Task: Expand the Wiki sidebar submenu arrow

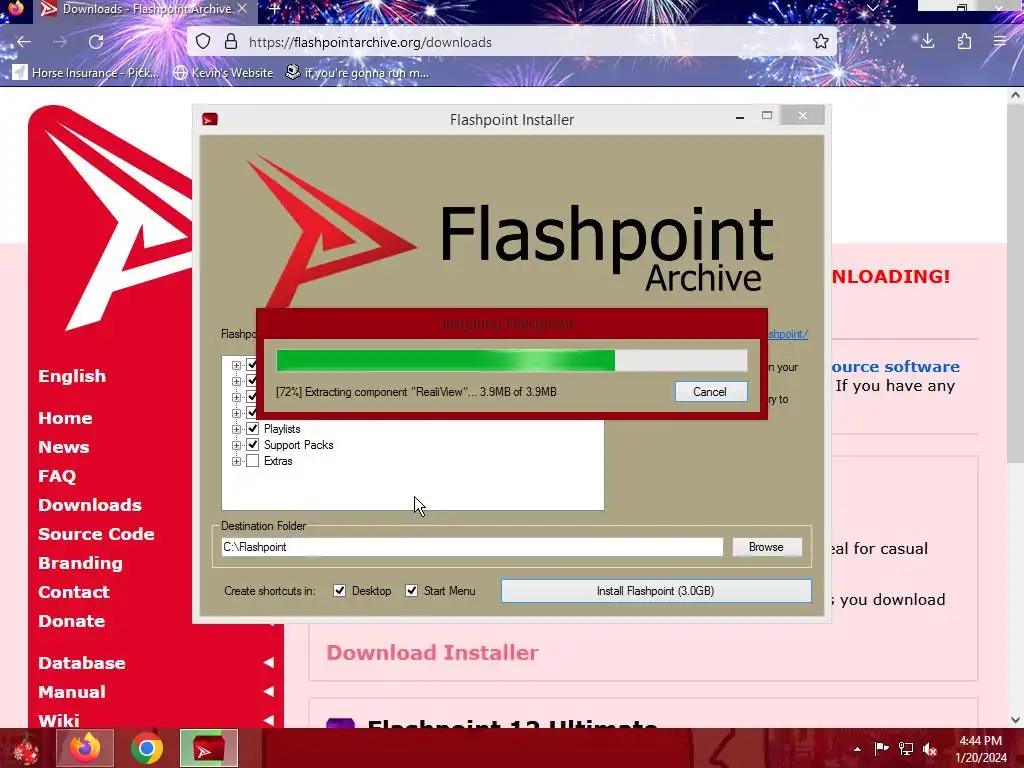Action: coord(268,720)
